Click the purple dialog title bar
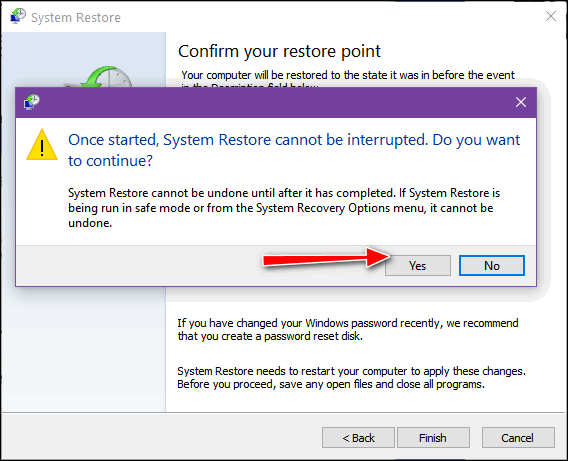Image resolution: width=568 pixels, height=461 pixels. coord(276,102)
